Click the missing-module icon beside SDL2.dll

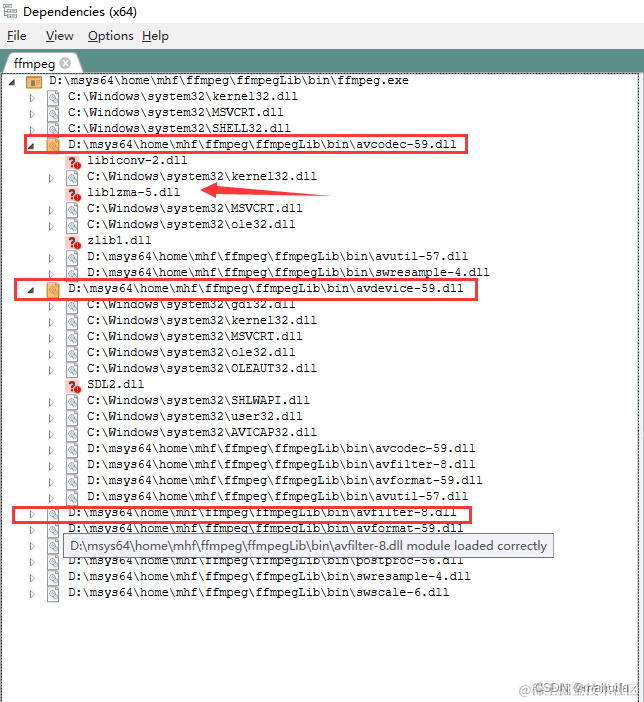(x=73, y=386)
